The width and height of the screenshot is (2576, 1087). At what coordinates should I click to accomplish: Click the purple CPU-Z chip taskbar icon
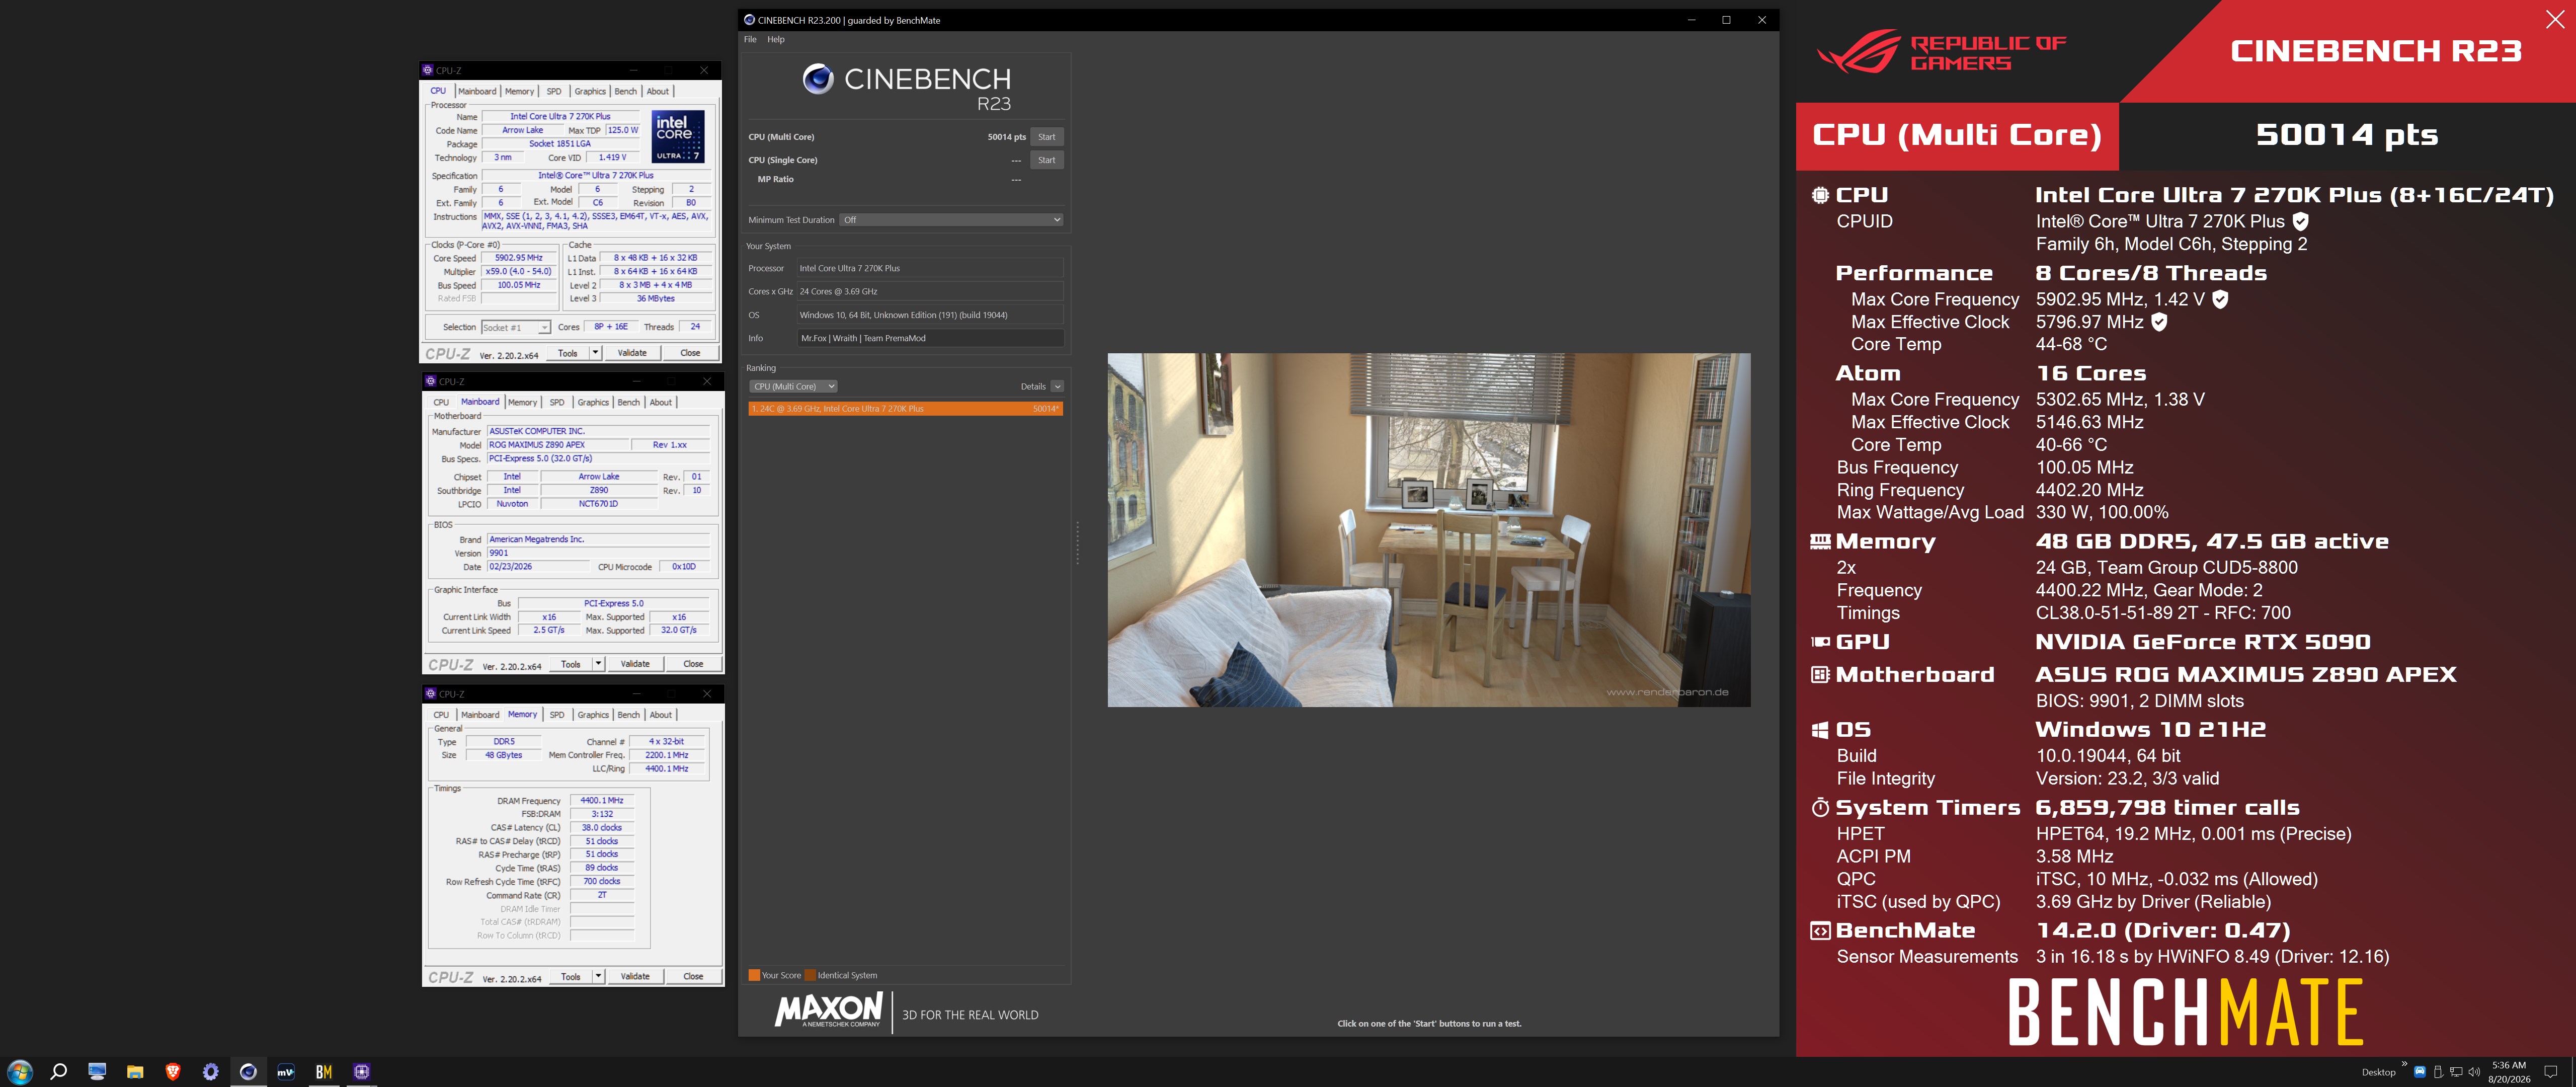[362, 1072]
